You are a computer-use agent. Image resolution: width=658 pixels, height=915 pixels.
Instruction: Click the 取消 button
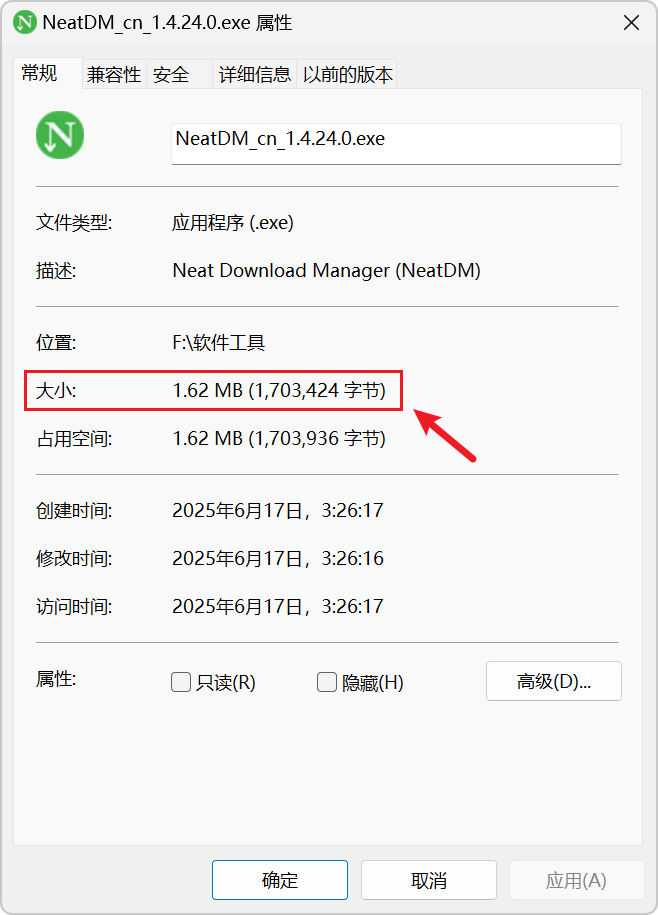point(429,880)
